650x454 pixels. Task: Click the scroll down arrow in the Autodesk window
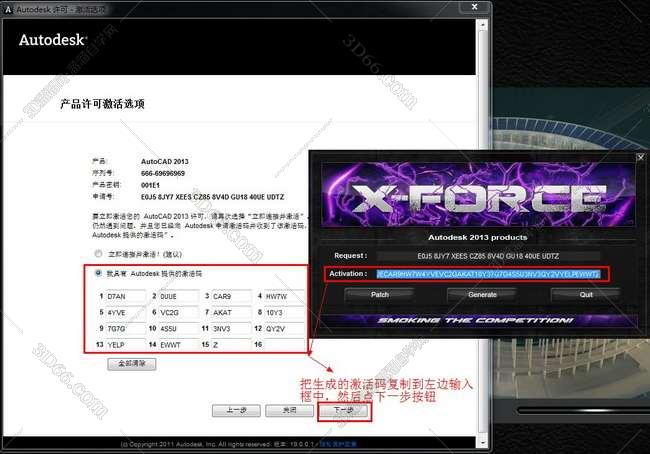click(x=483, y=442)
